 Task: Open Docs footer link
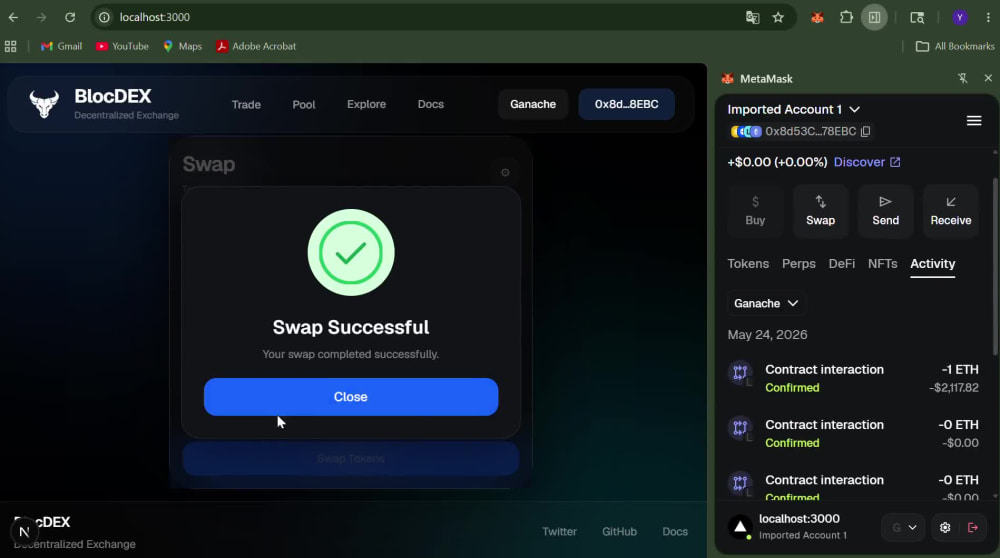tap(675, 531)
